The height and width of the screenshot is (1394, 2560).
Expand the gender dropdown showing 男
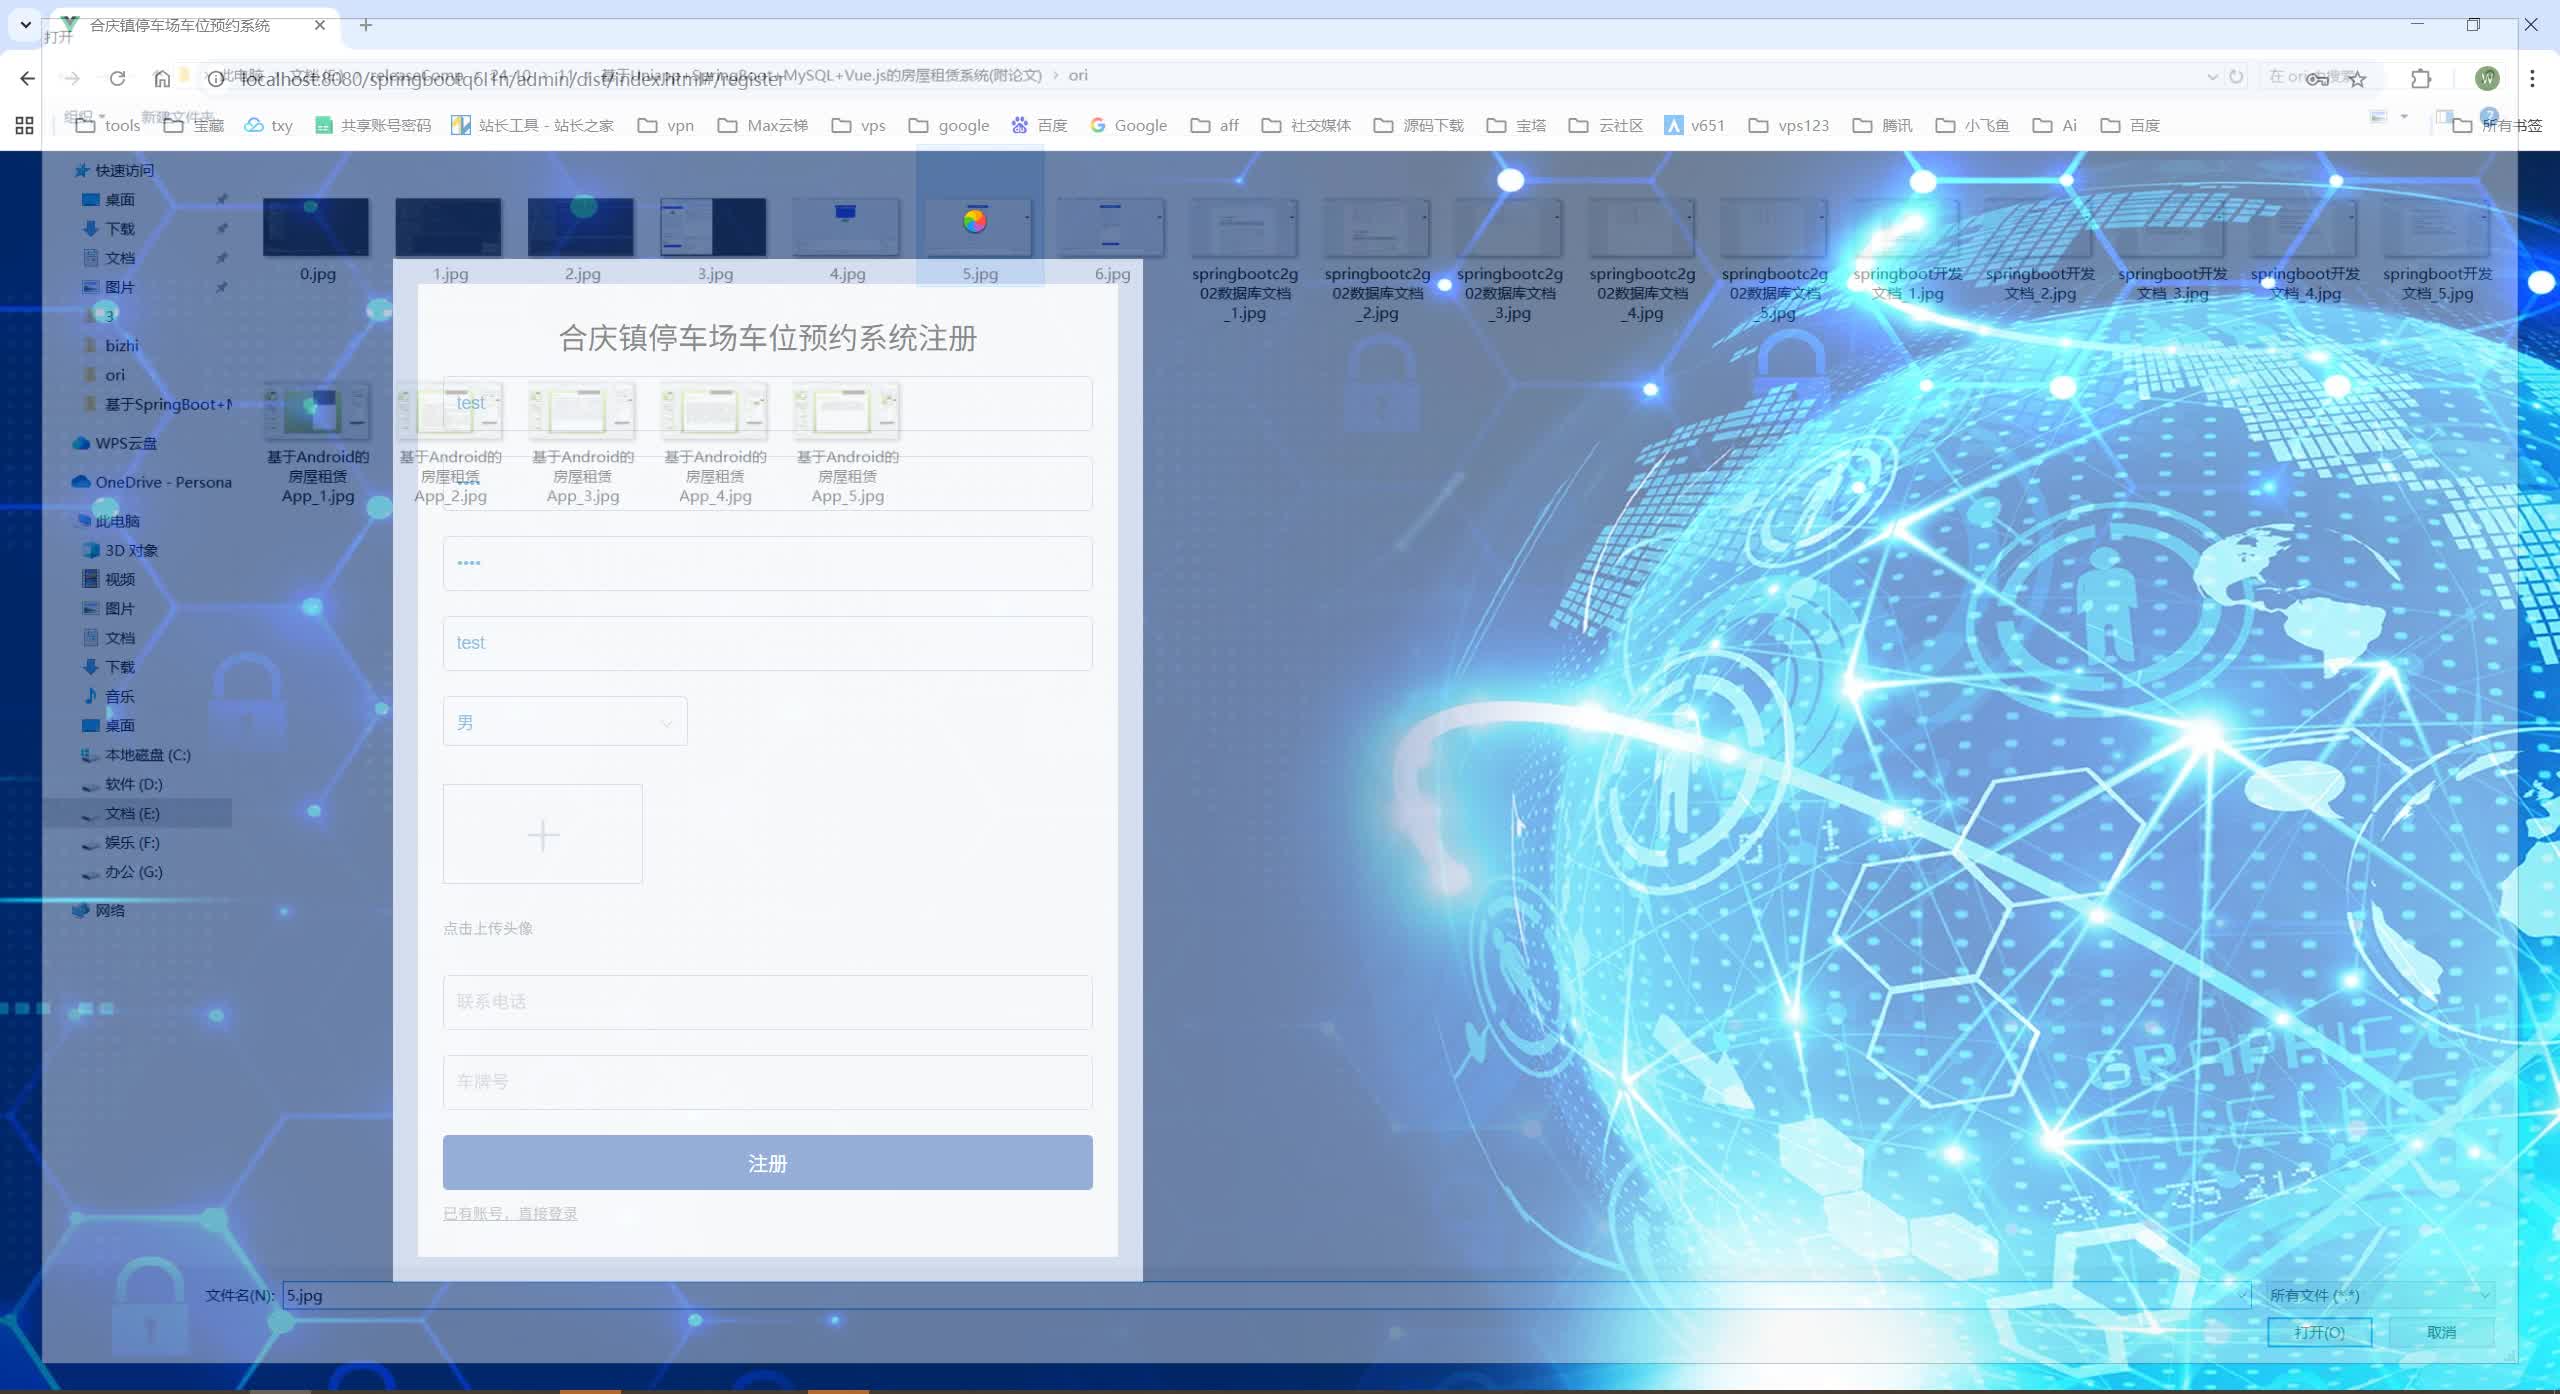(x=565, y=722)
